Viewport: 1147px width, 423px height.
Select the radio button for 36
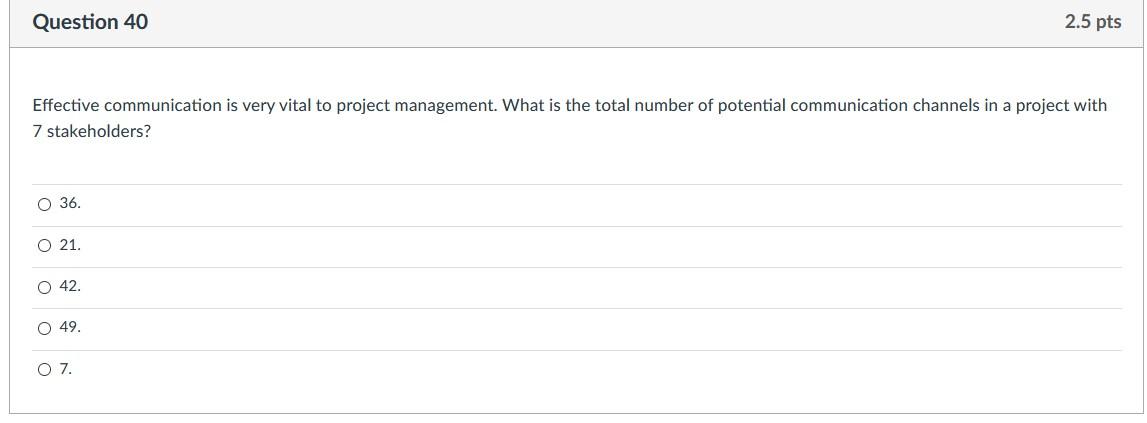[x=44, y=205]
